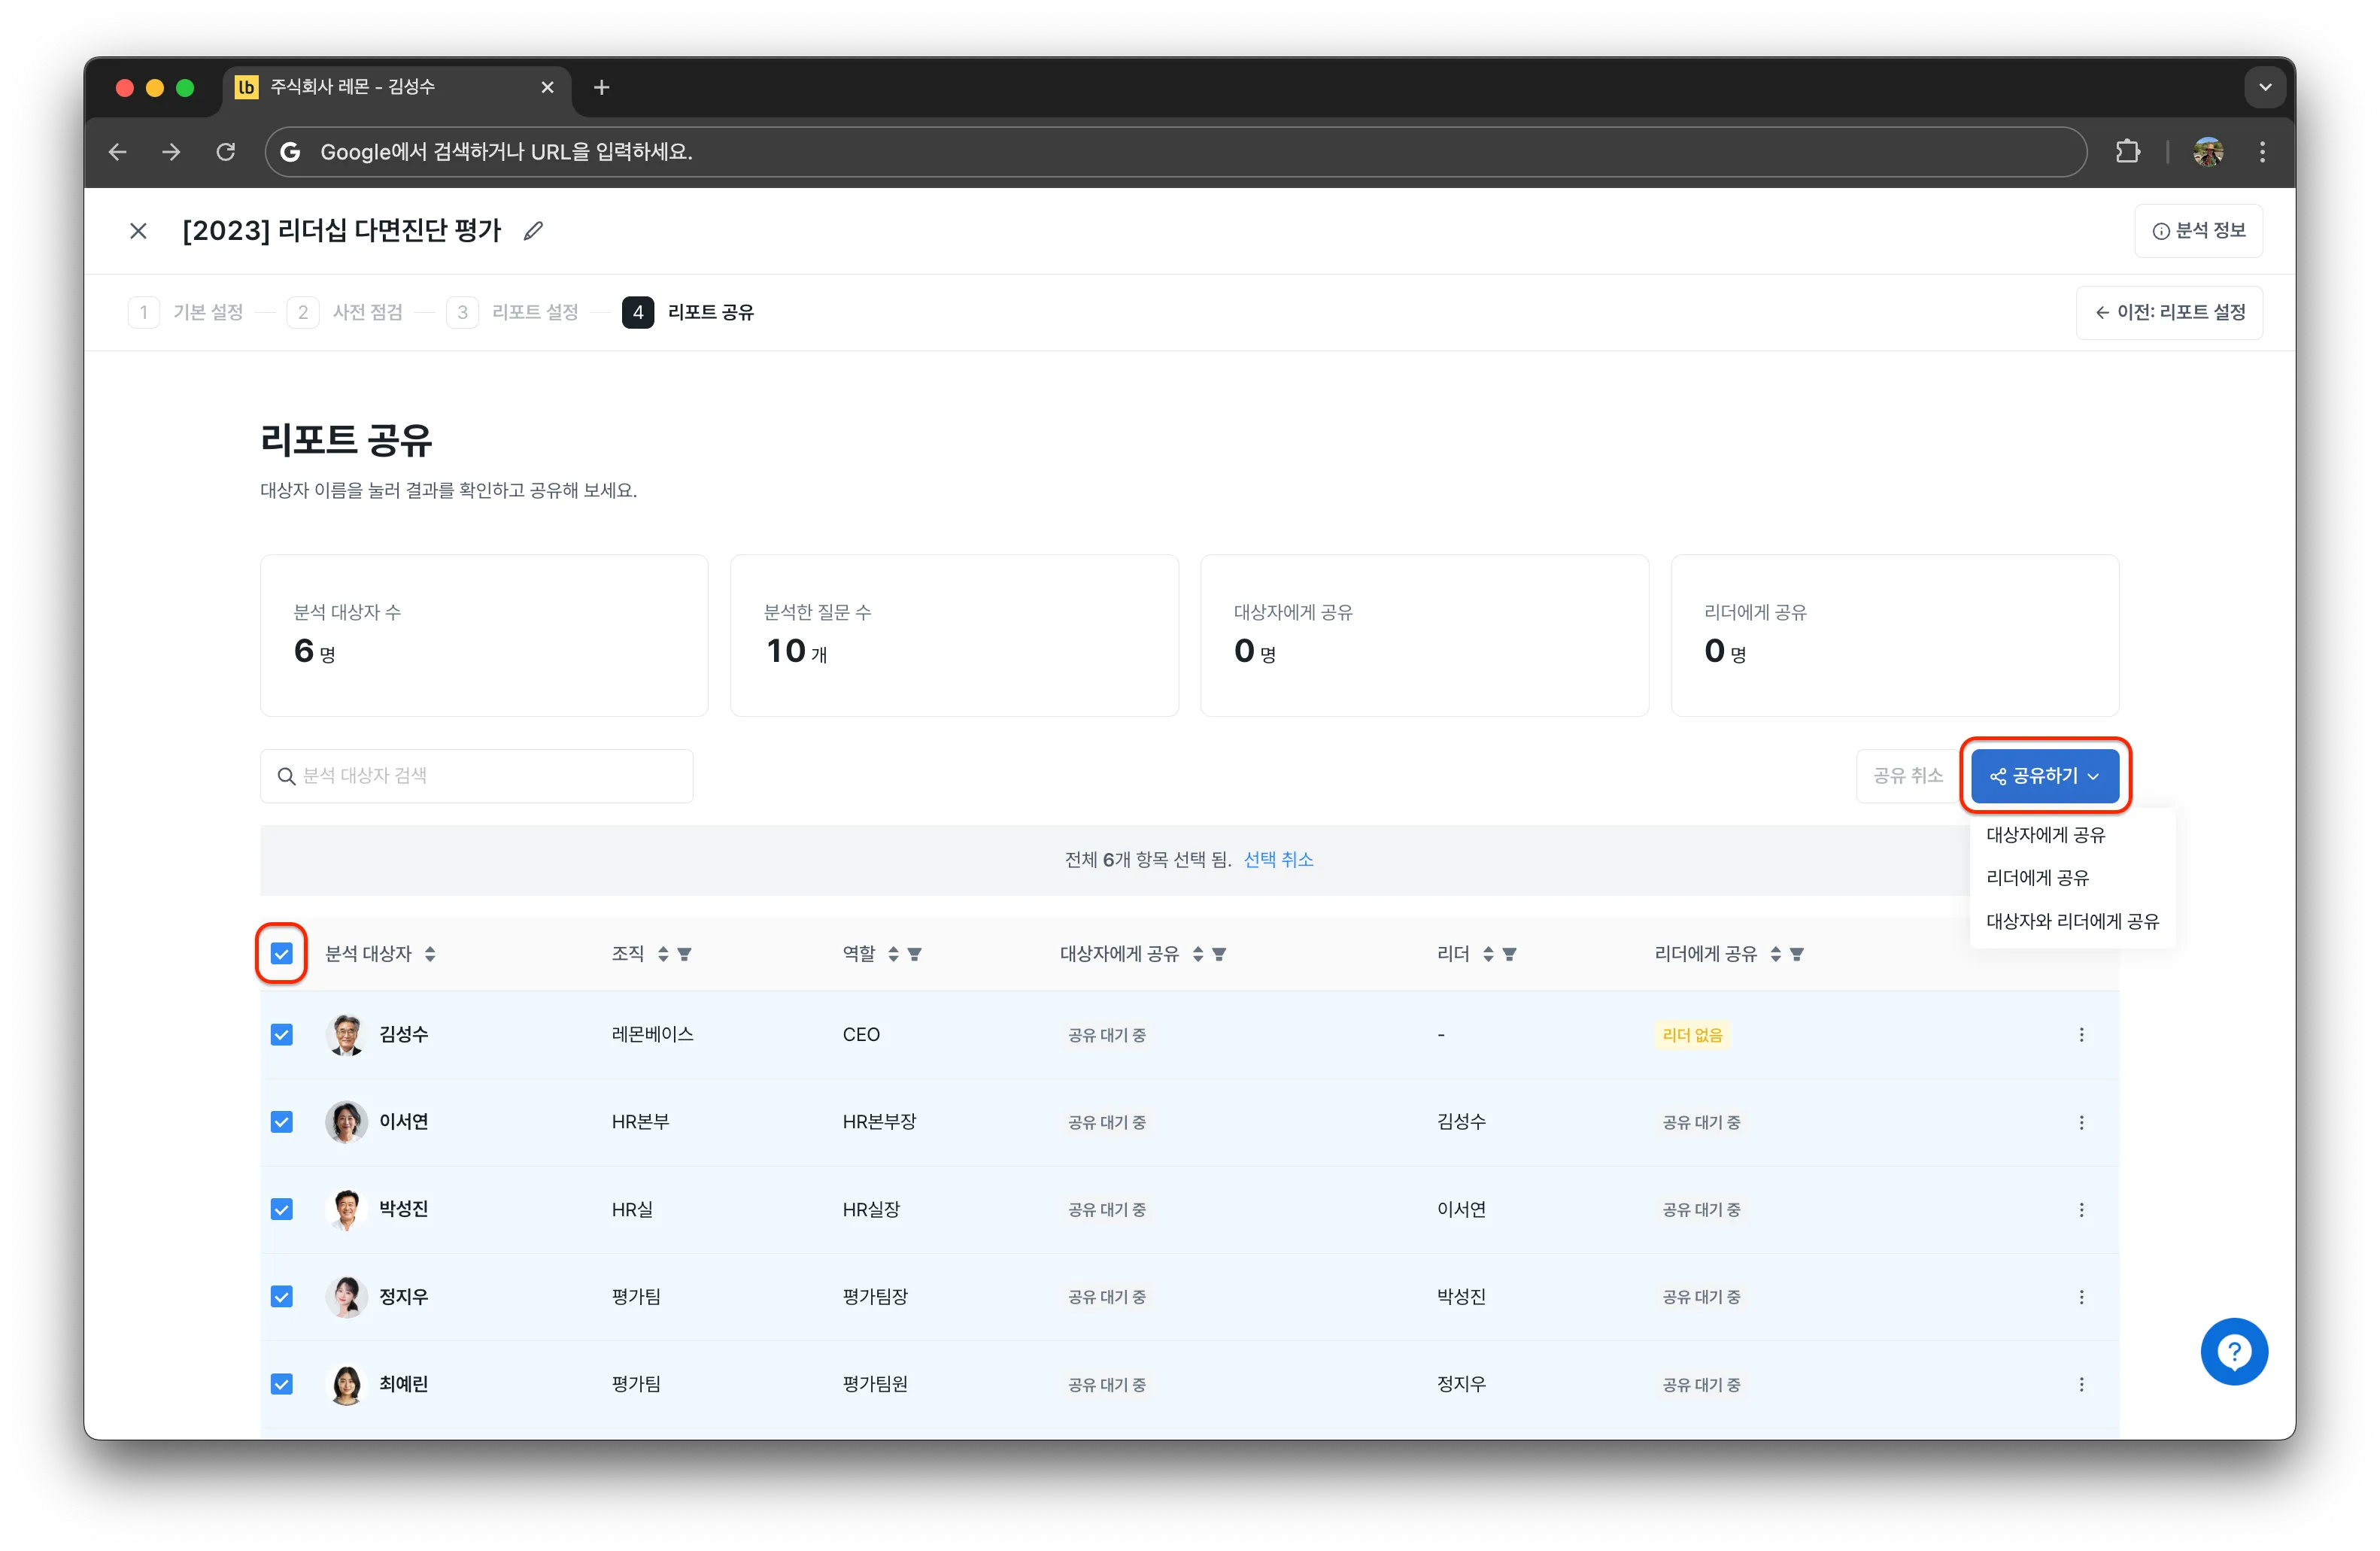This screenshot has height=1551, width=2380.
Task: Edit the evaluation title with pencil icon
Action: pyautogui.click(x=533, y=231)
